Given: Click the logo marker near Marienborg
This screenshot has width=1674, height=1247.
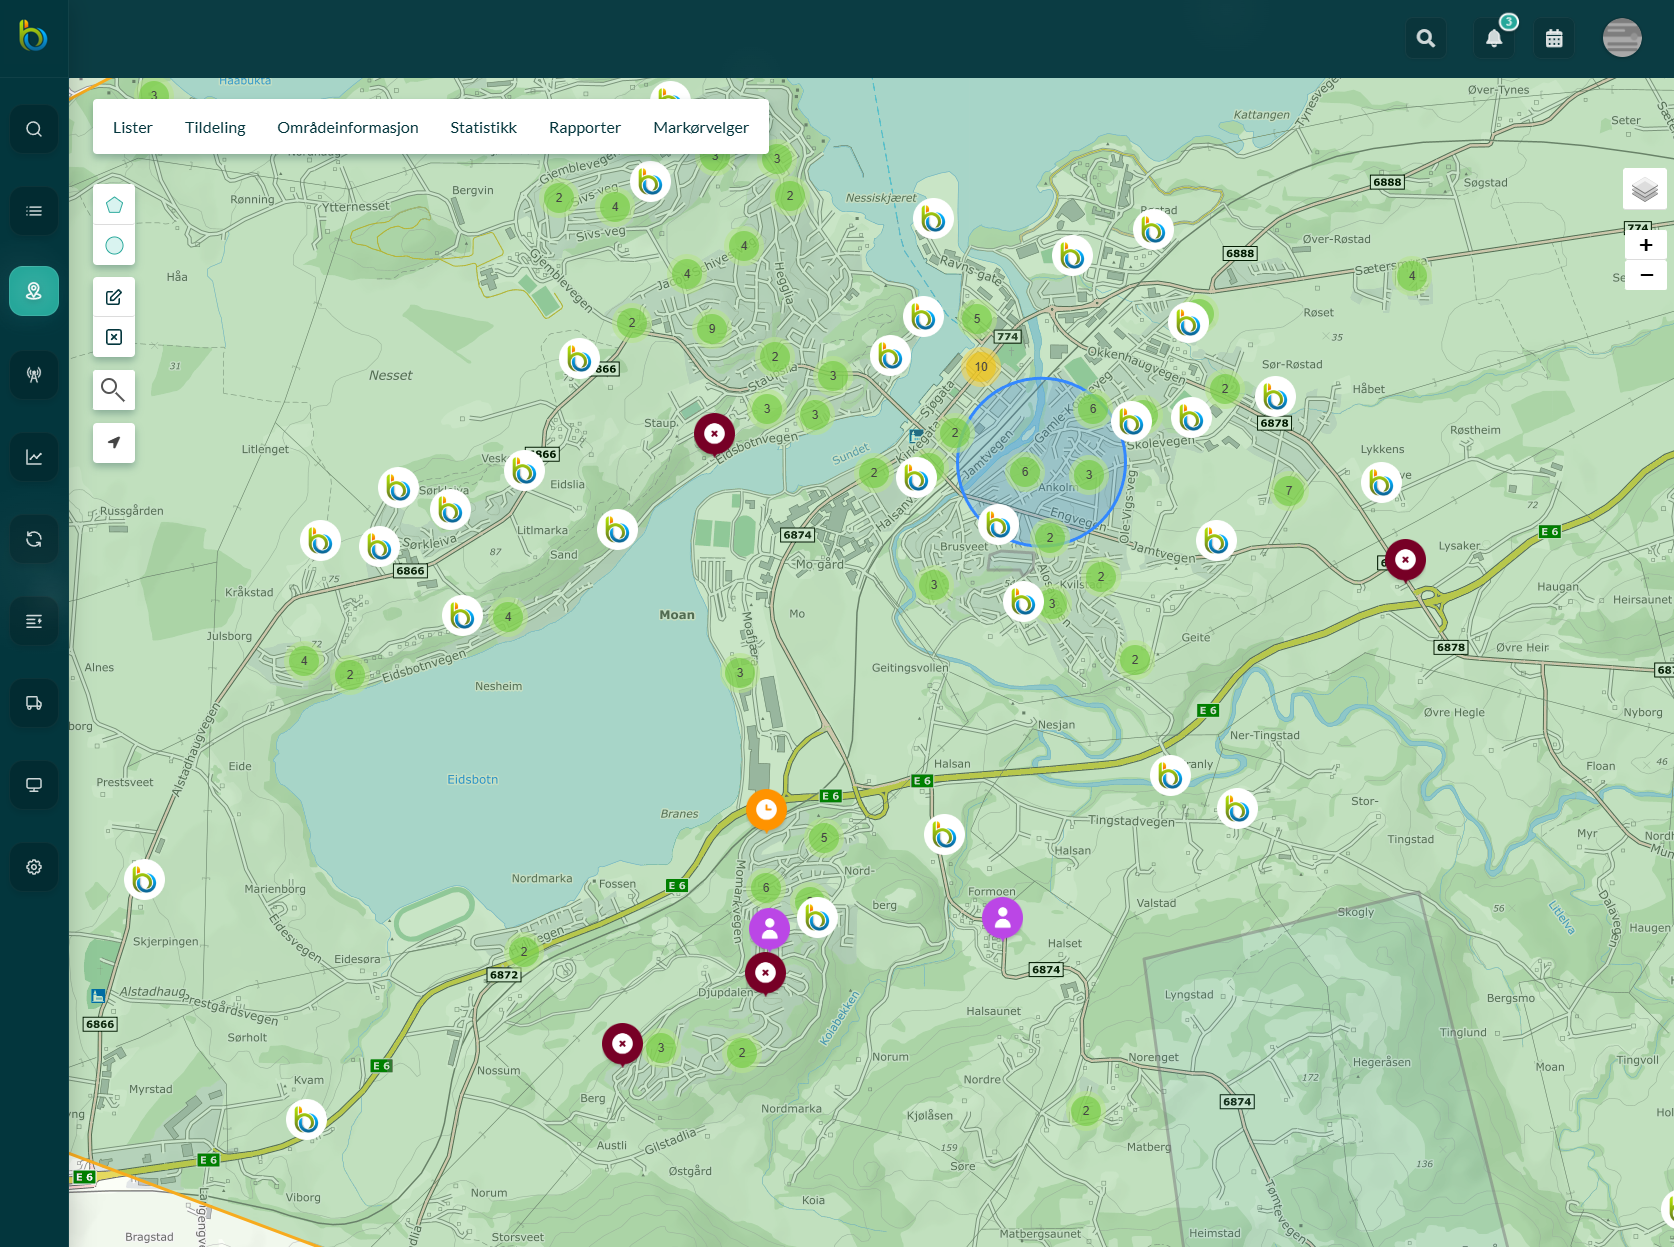Looking at the screenshot, I should 144,880.
